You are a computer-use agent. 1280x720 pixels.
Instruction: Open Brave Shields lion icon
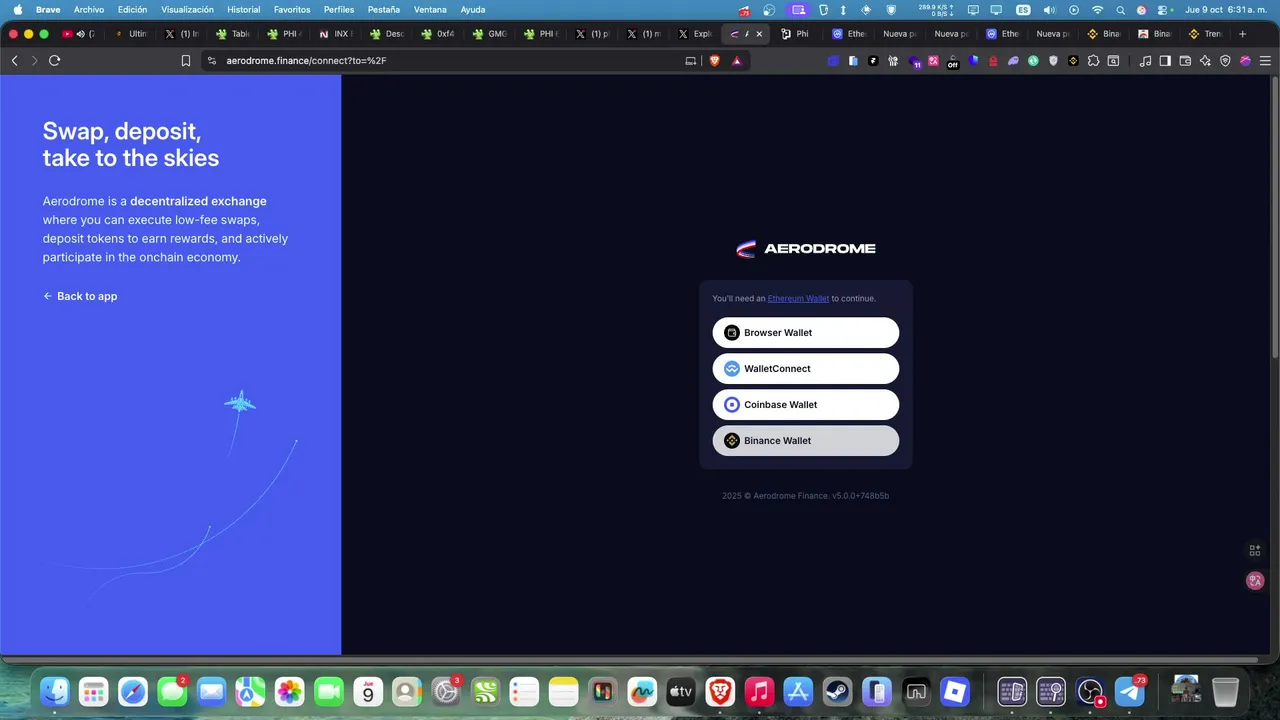pos(714,60)
